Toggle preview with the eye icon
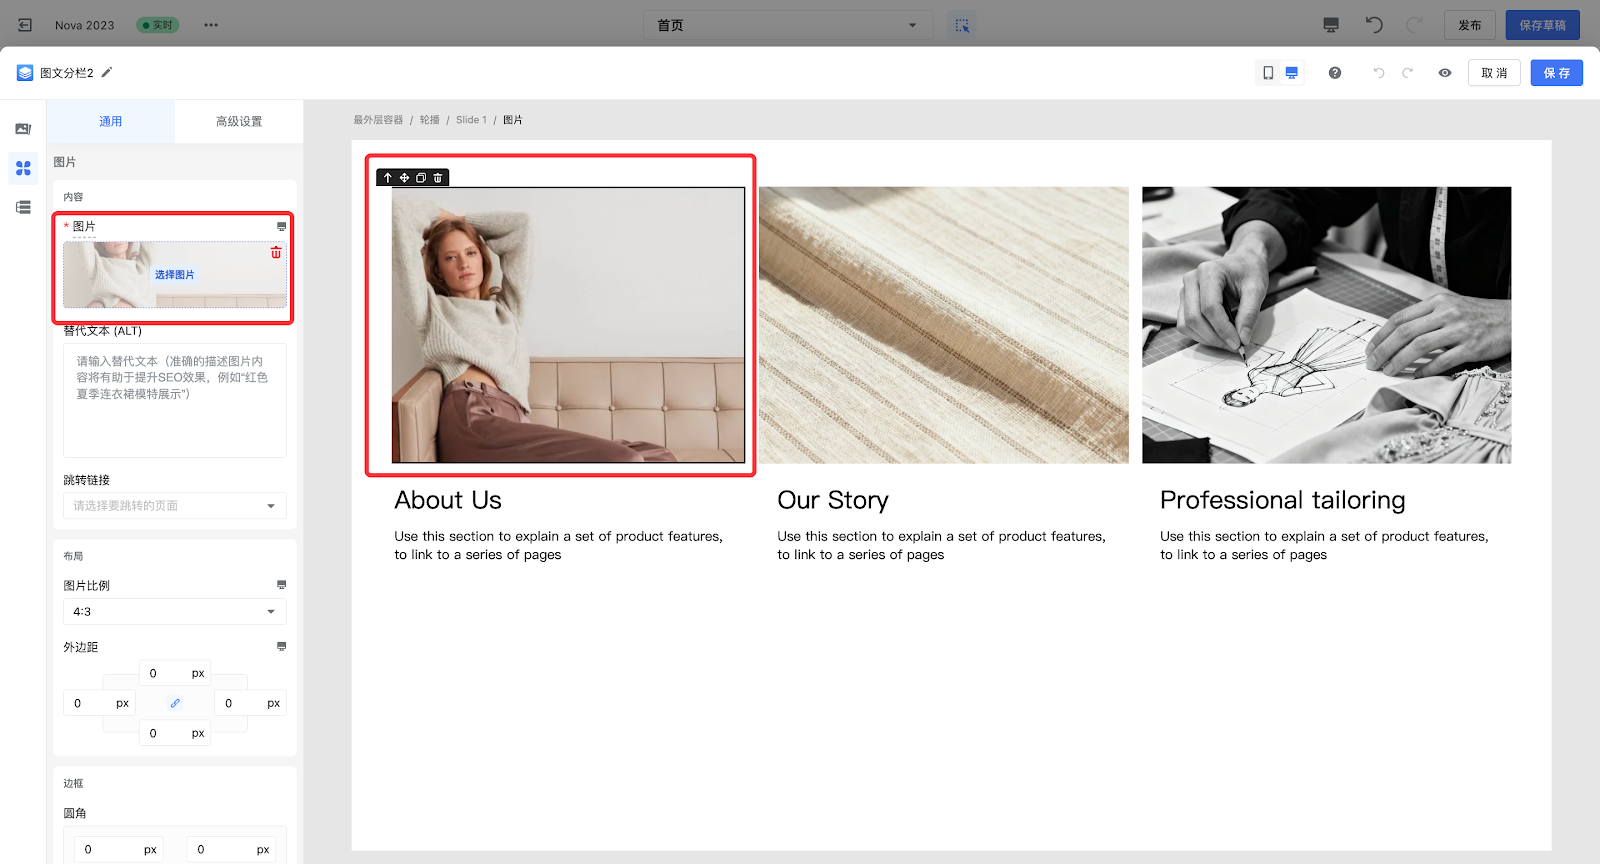 point(1444,73)
